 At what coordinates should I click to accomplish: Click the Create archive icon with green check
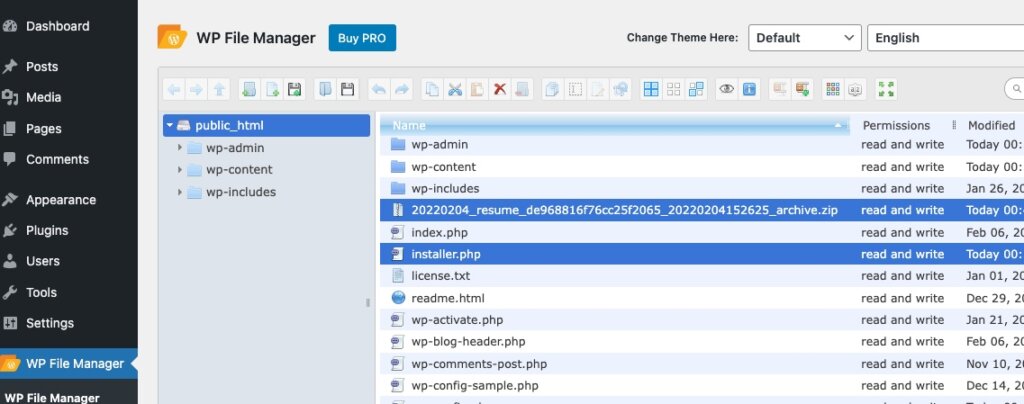click(803, 89)
